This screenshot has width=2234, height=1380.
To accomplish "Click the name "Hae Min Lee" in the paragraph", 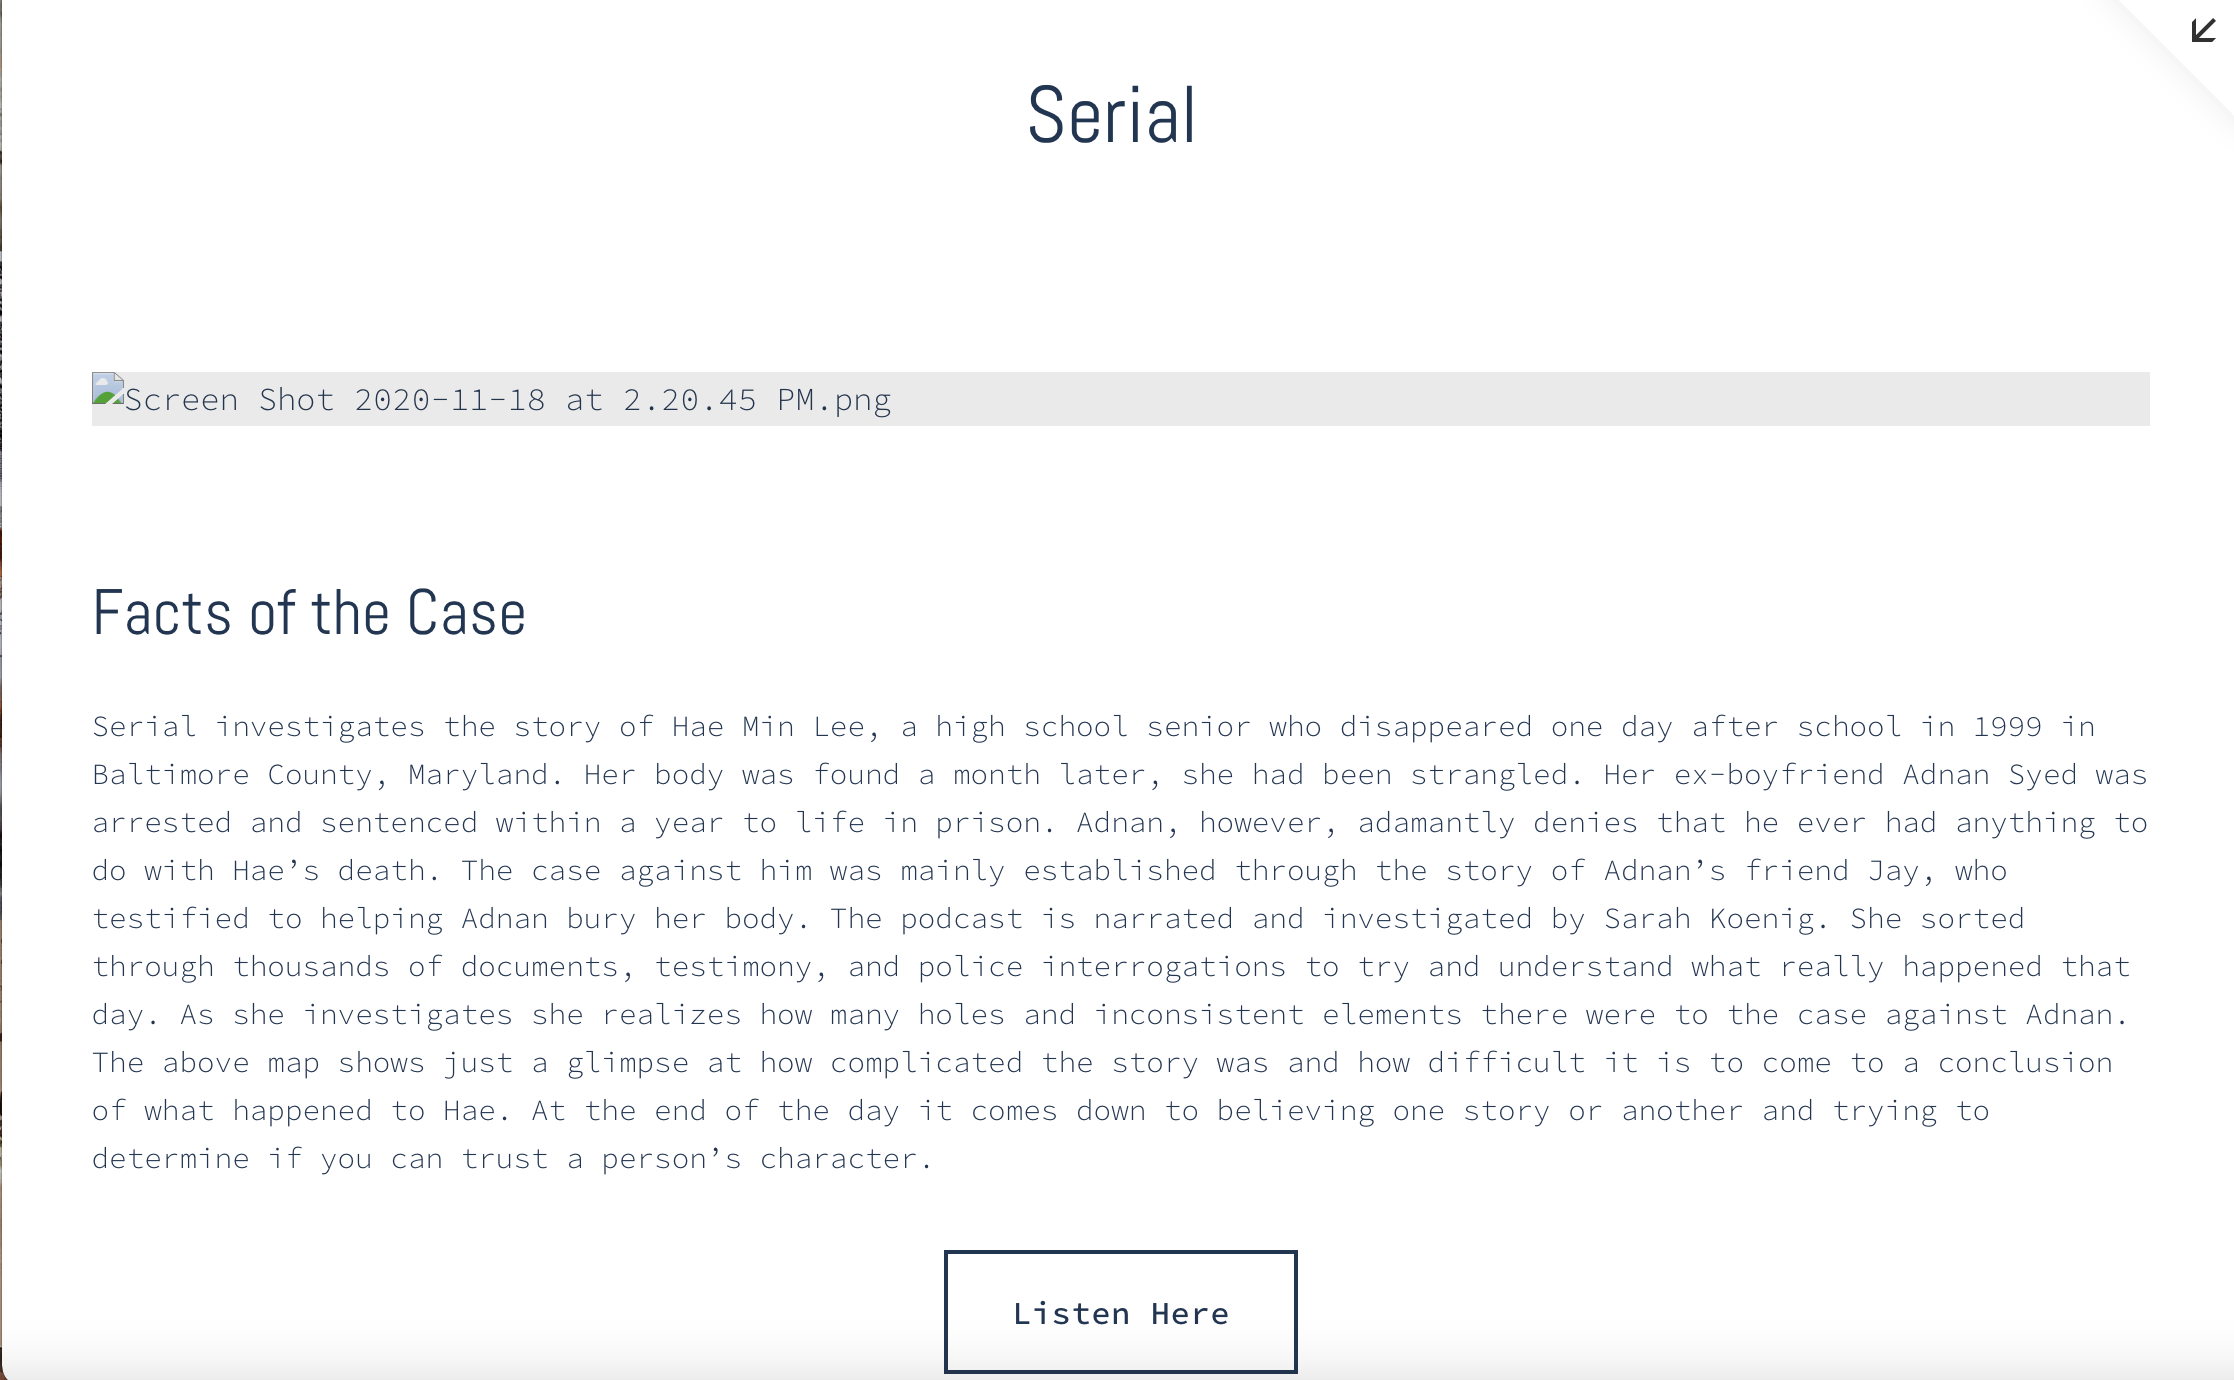I will [767, 727].
